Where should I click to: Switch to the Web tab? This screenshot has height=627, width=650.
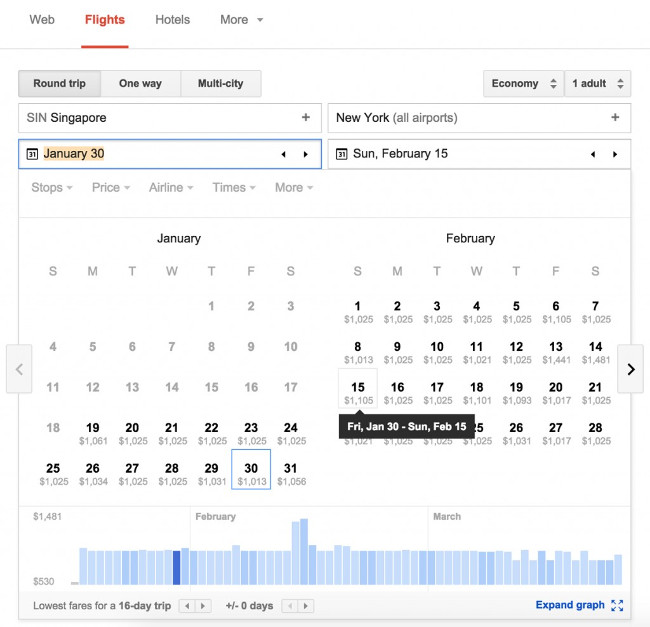[42, 20]
